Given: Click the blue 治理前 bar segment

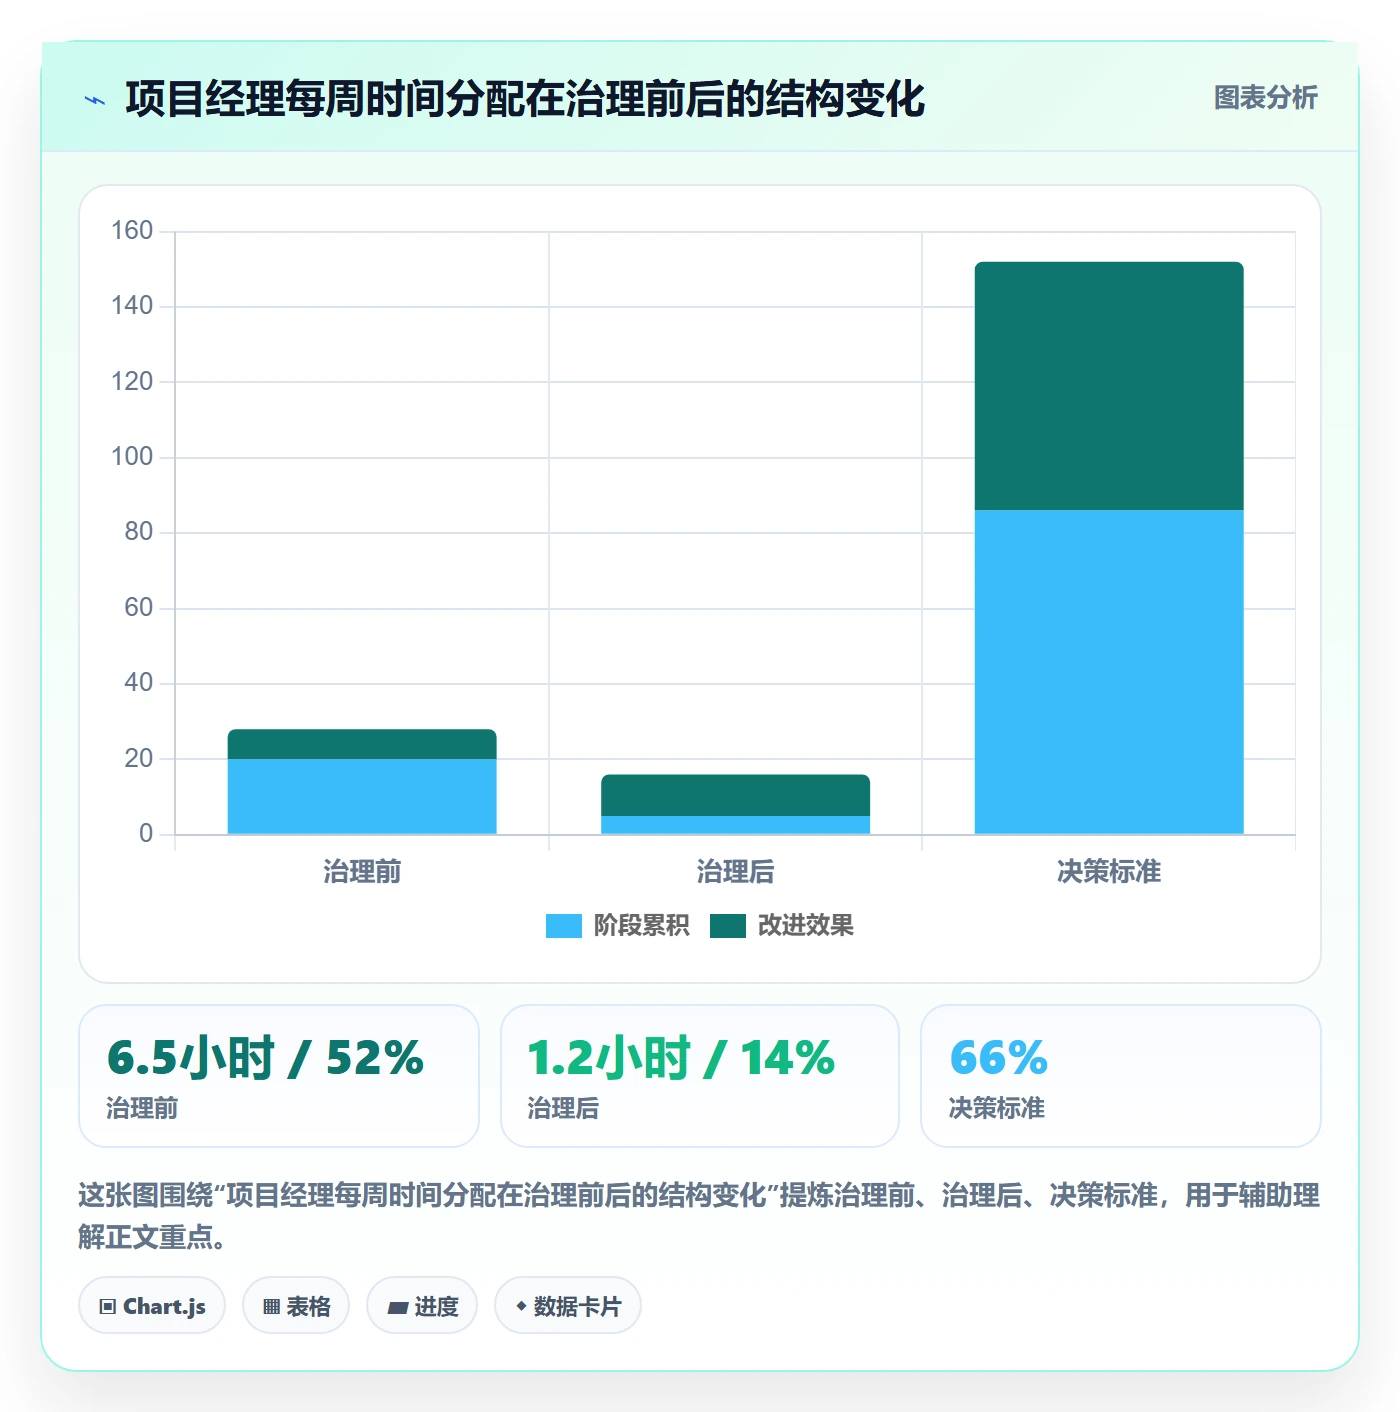Looking at the screenshot, I should pos(362,796).
